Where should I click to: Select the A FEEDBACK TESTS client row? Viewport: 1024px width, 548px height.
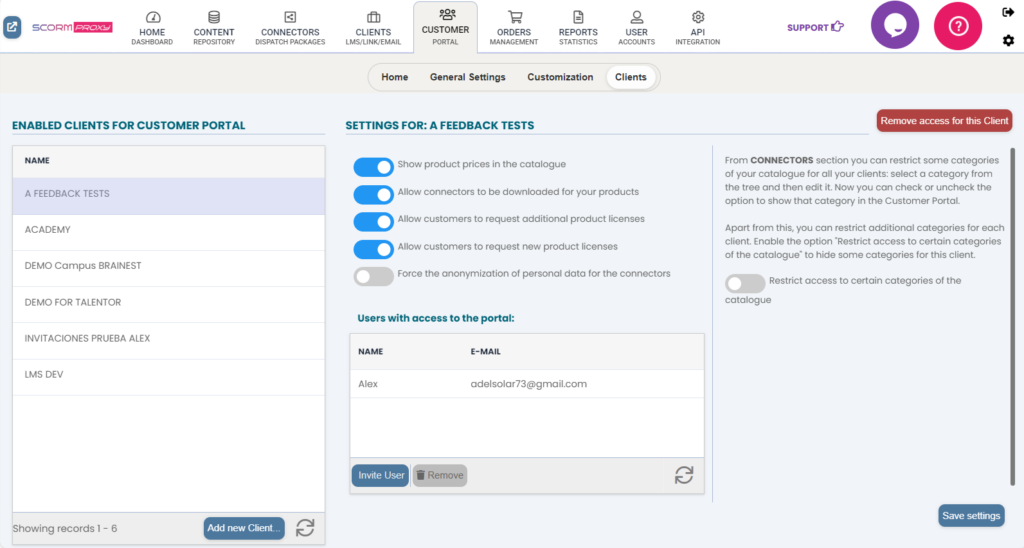coord(168,196)
